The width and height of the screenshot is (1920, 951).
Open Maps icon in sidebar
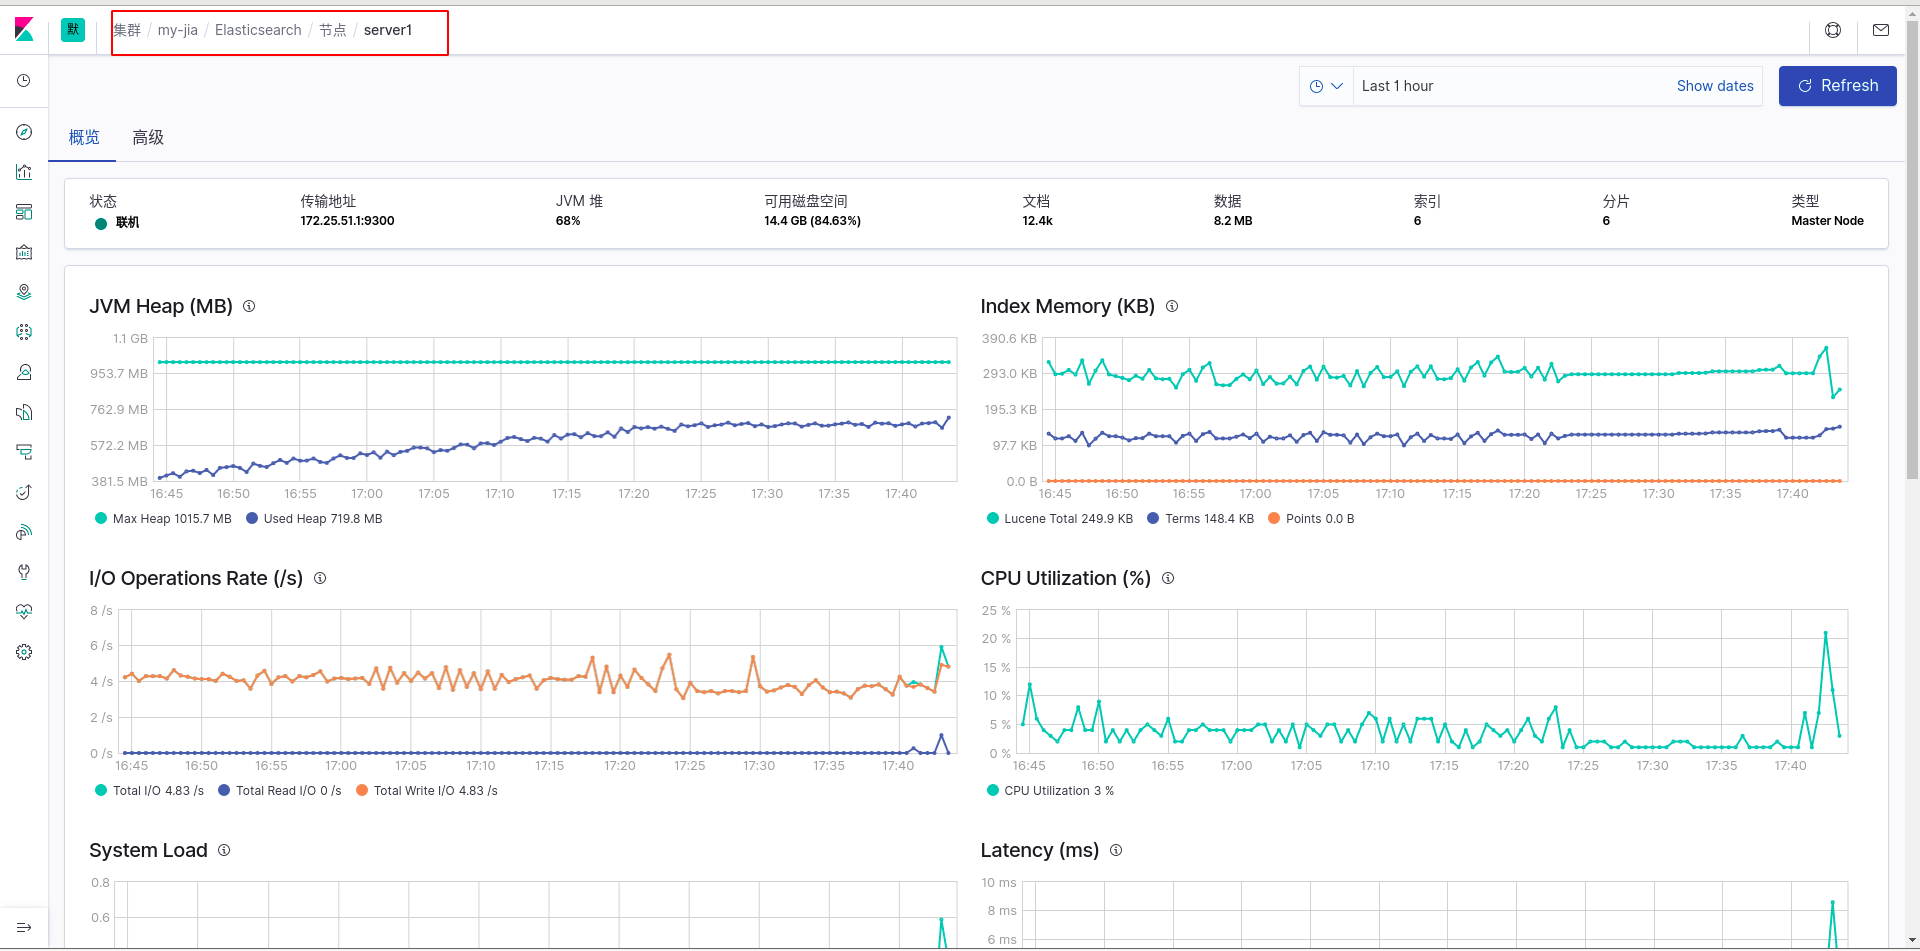(24, 292)
